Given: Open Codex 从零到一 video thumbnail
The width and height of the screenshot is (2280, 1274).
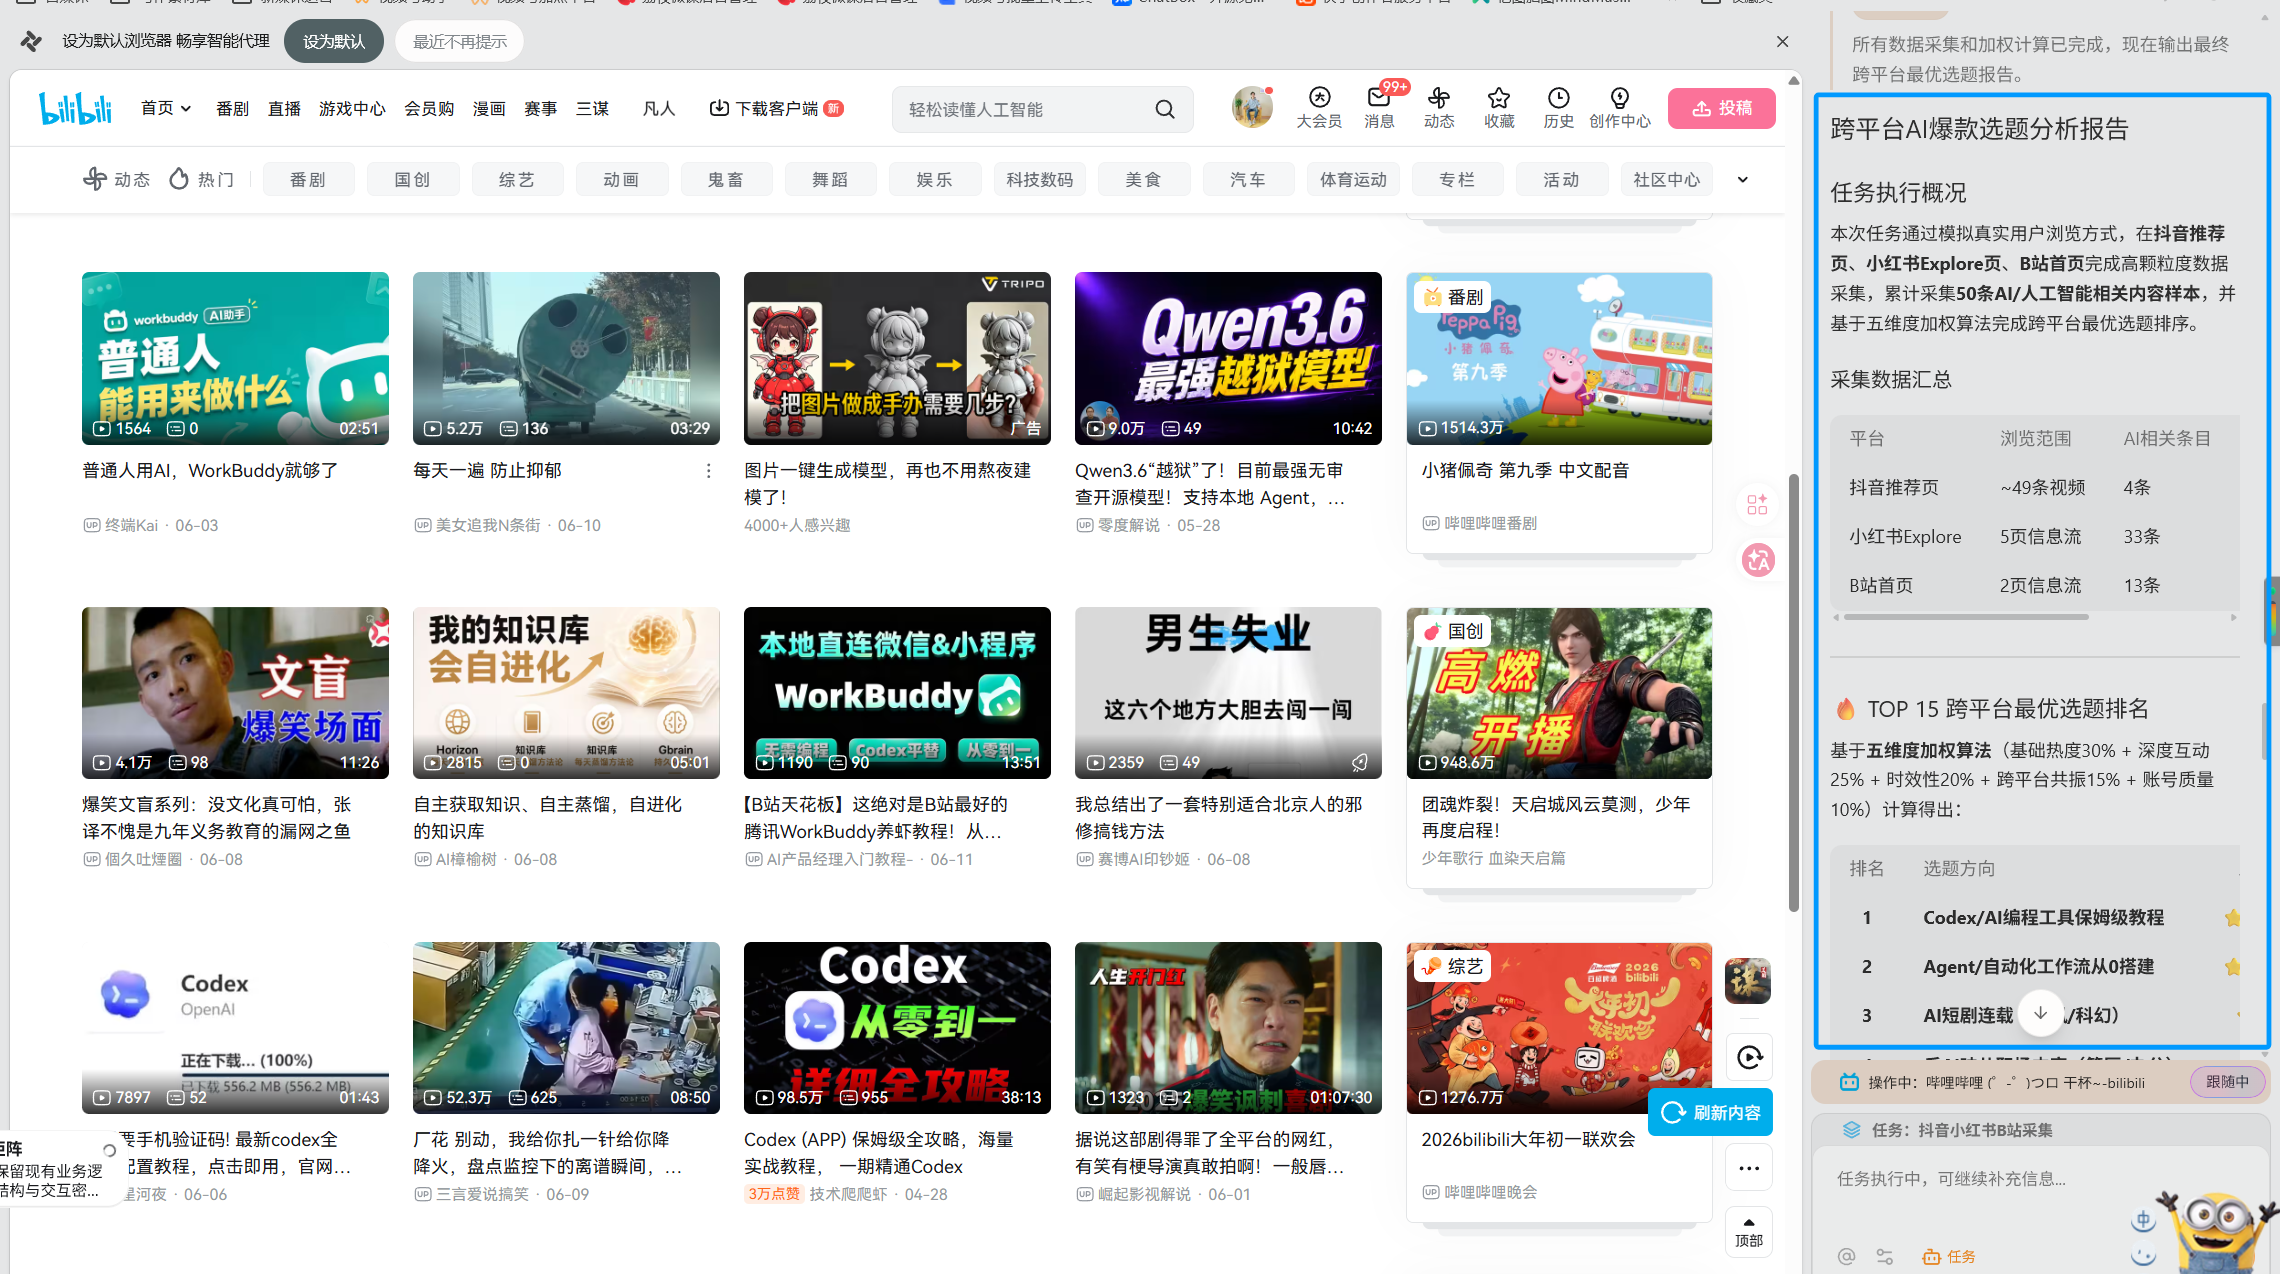Looking at the screenshot, I should tap(897, 1028).
